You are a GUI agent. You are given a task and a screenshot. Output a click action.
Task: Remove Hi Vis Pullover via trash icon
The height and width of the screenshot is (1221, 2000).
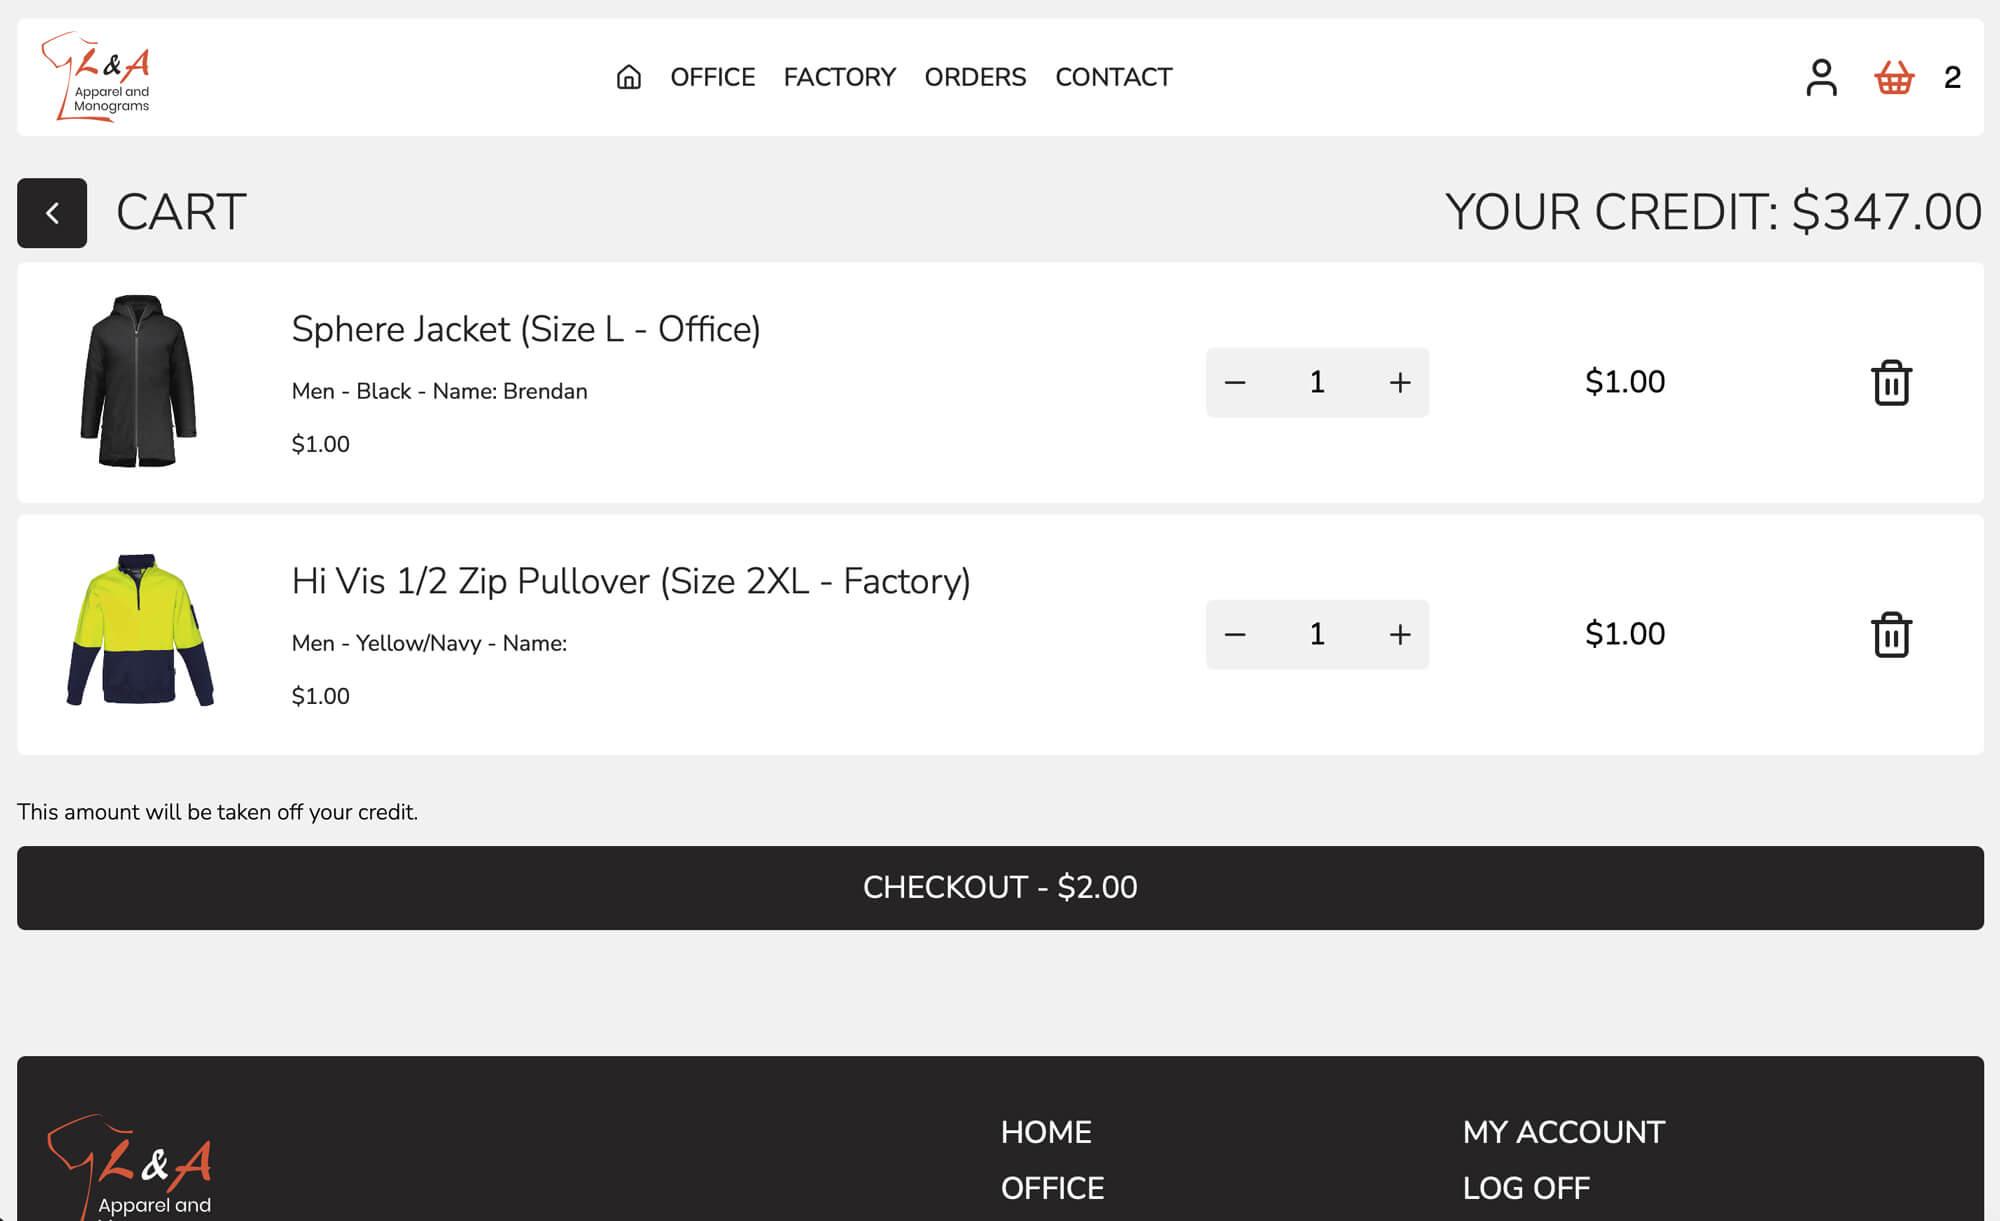(x=1890, y=634)
